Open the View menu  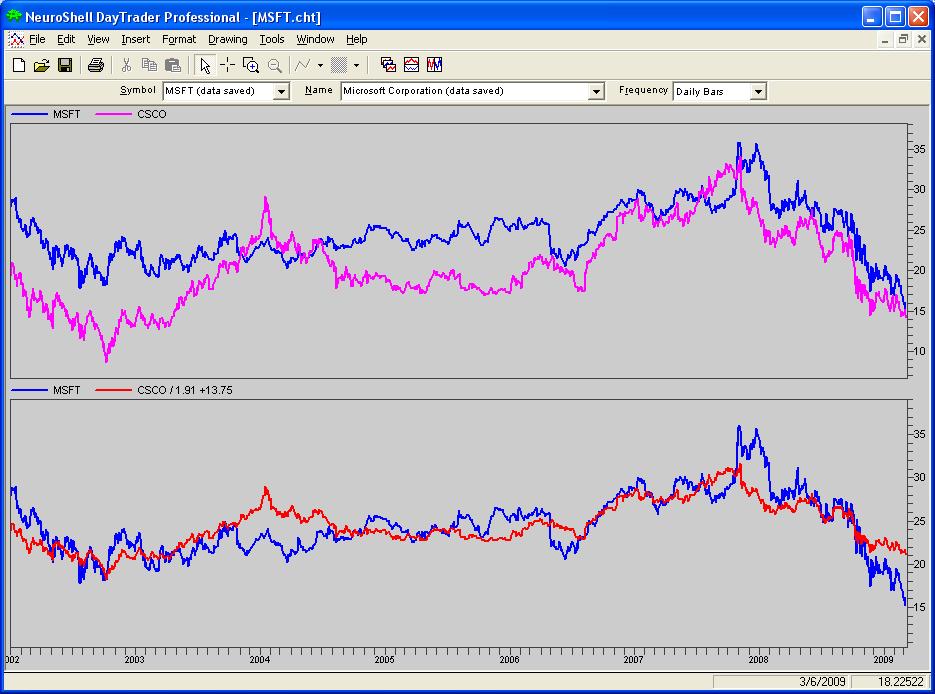[x=98, y=39]
